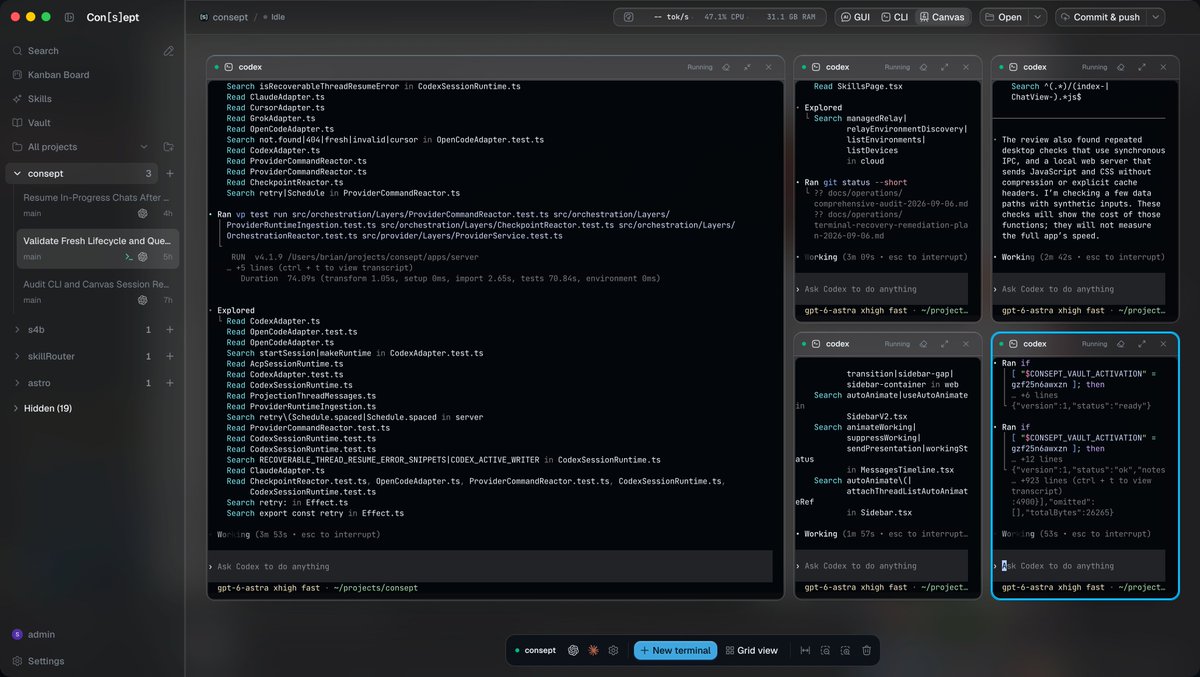Expand the top-middle codex terminal fullscreen
The width and height of the screenshot is (1200, 677).
(x=943, y=67)
